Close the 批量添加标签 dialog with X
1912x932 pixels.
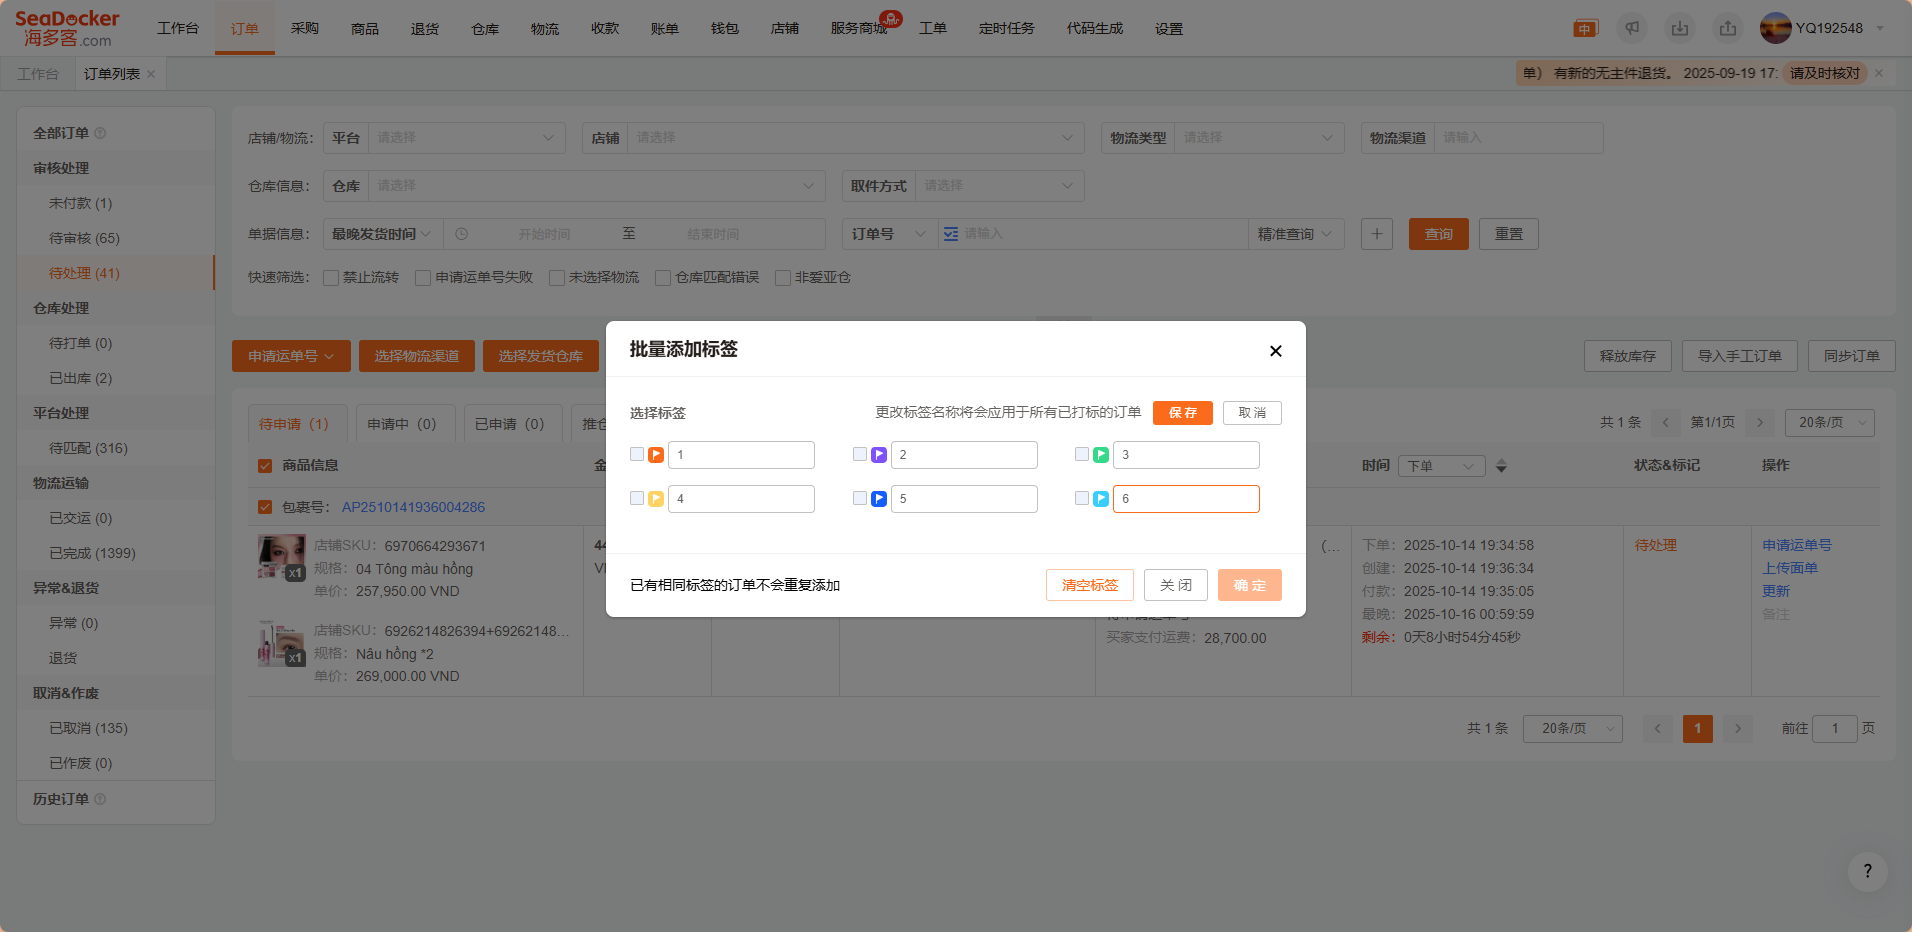[1275, 351]
